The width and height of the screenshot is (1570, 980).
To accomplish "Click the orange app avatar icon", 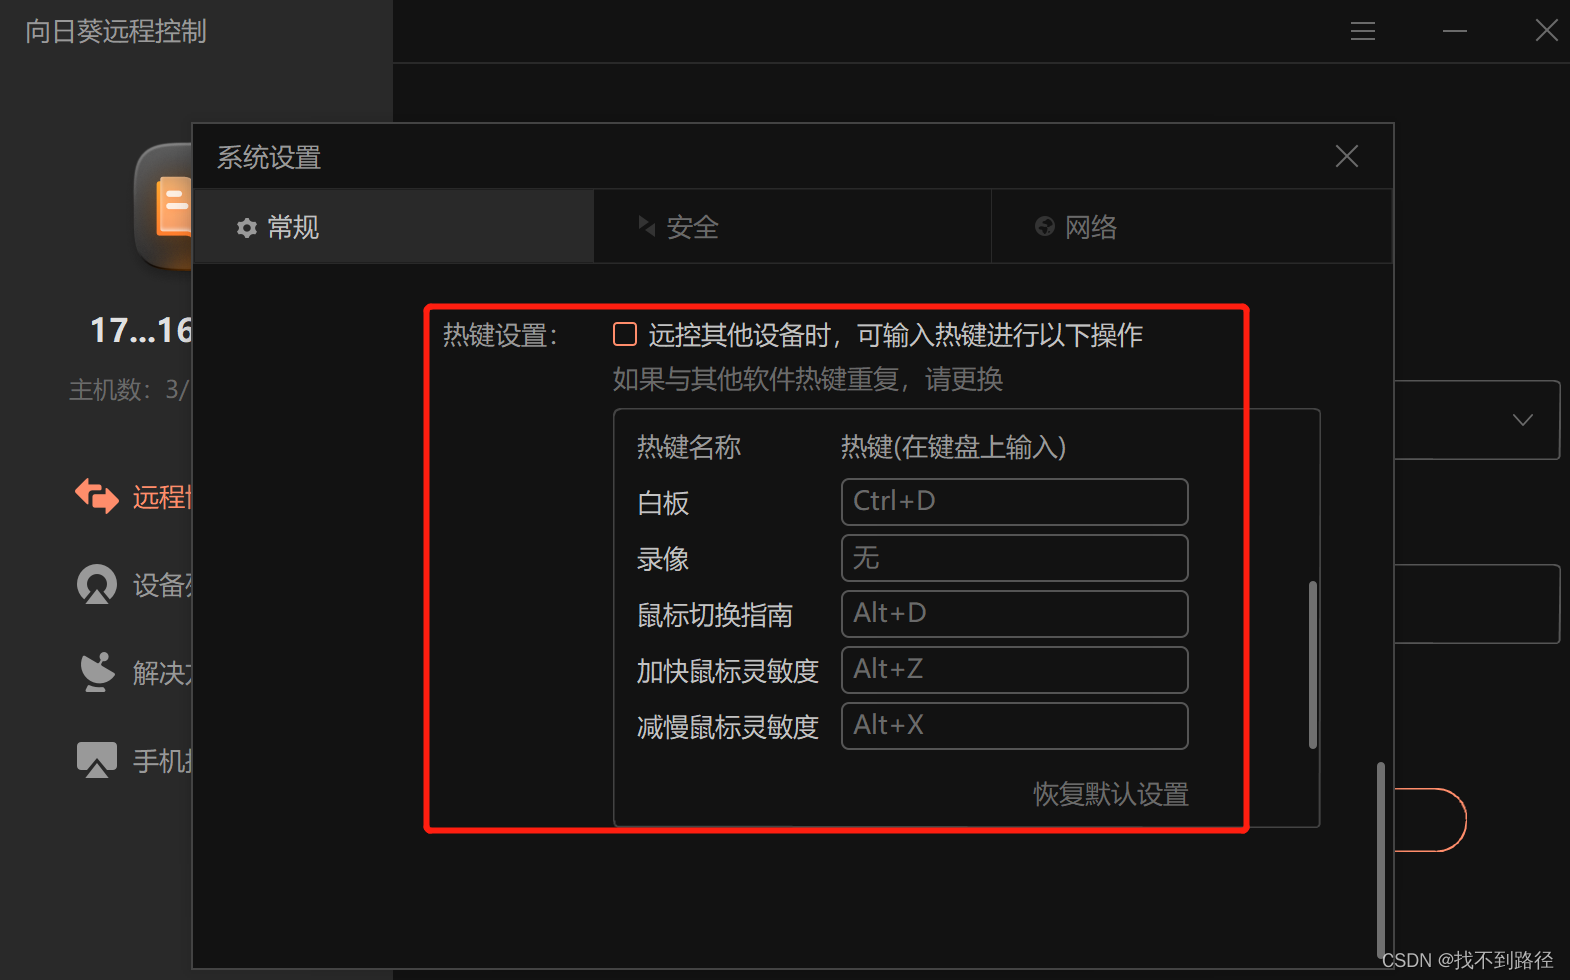I will tap(164, 207).
